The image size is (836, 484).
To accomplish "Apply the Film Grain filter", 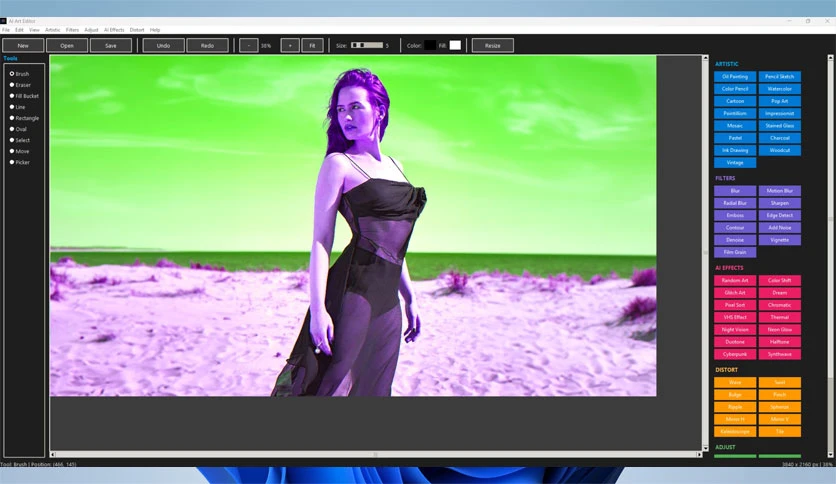I will click(x=735, y=252).
